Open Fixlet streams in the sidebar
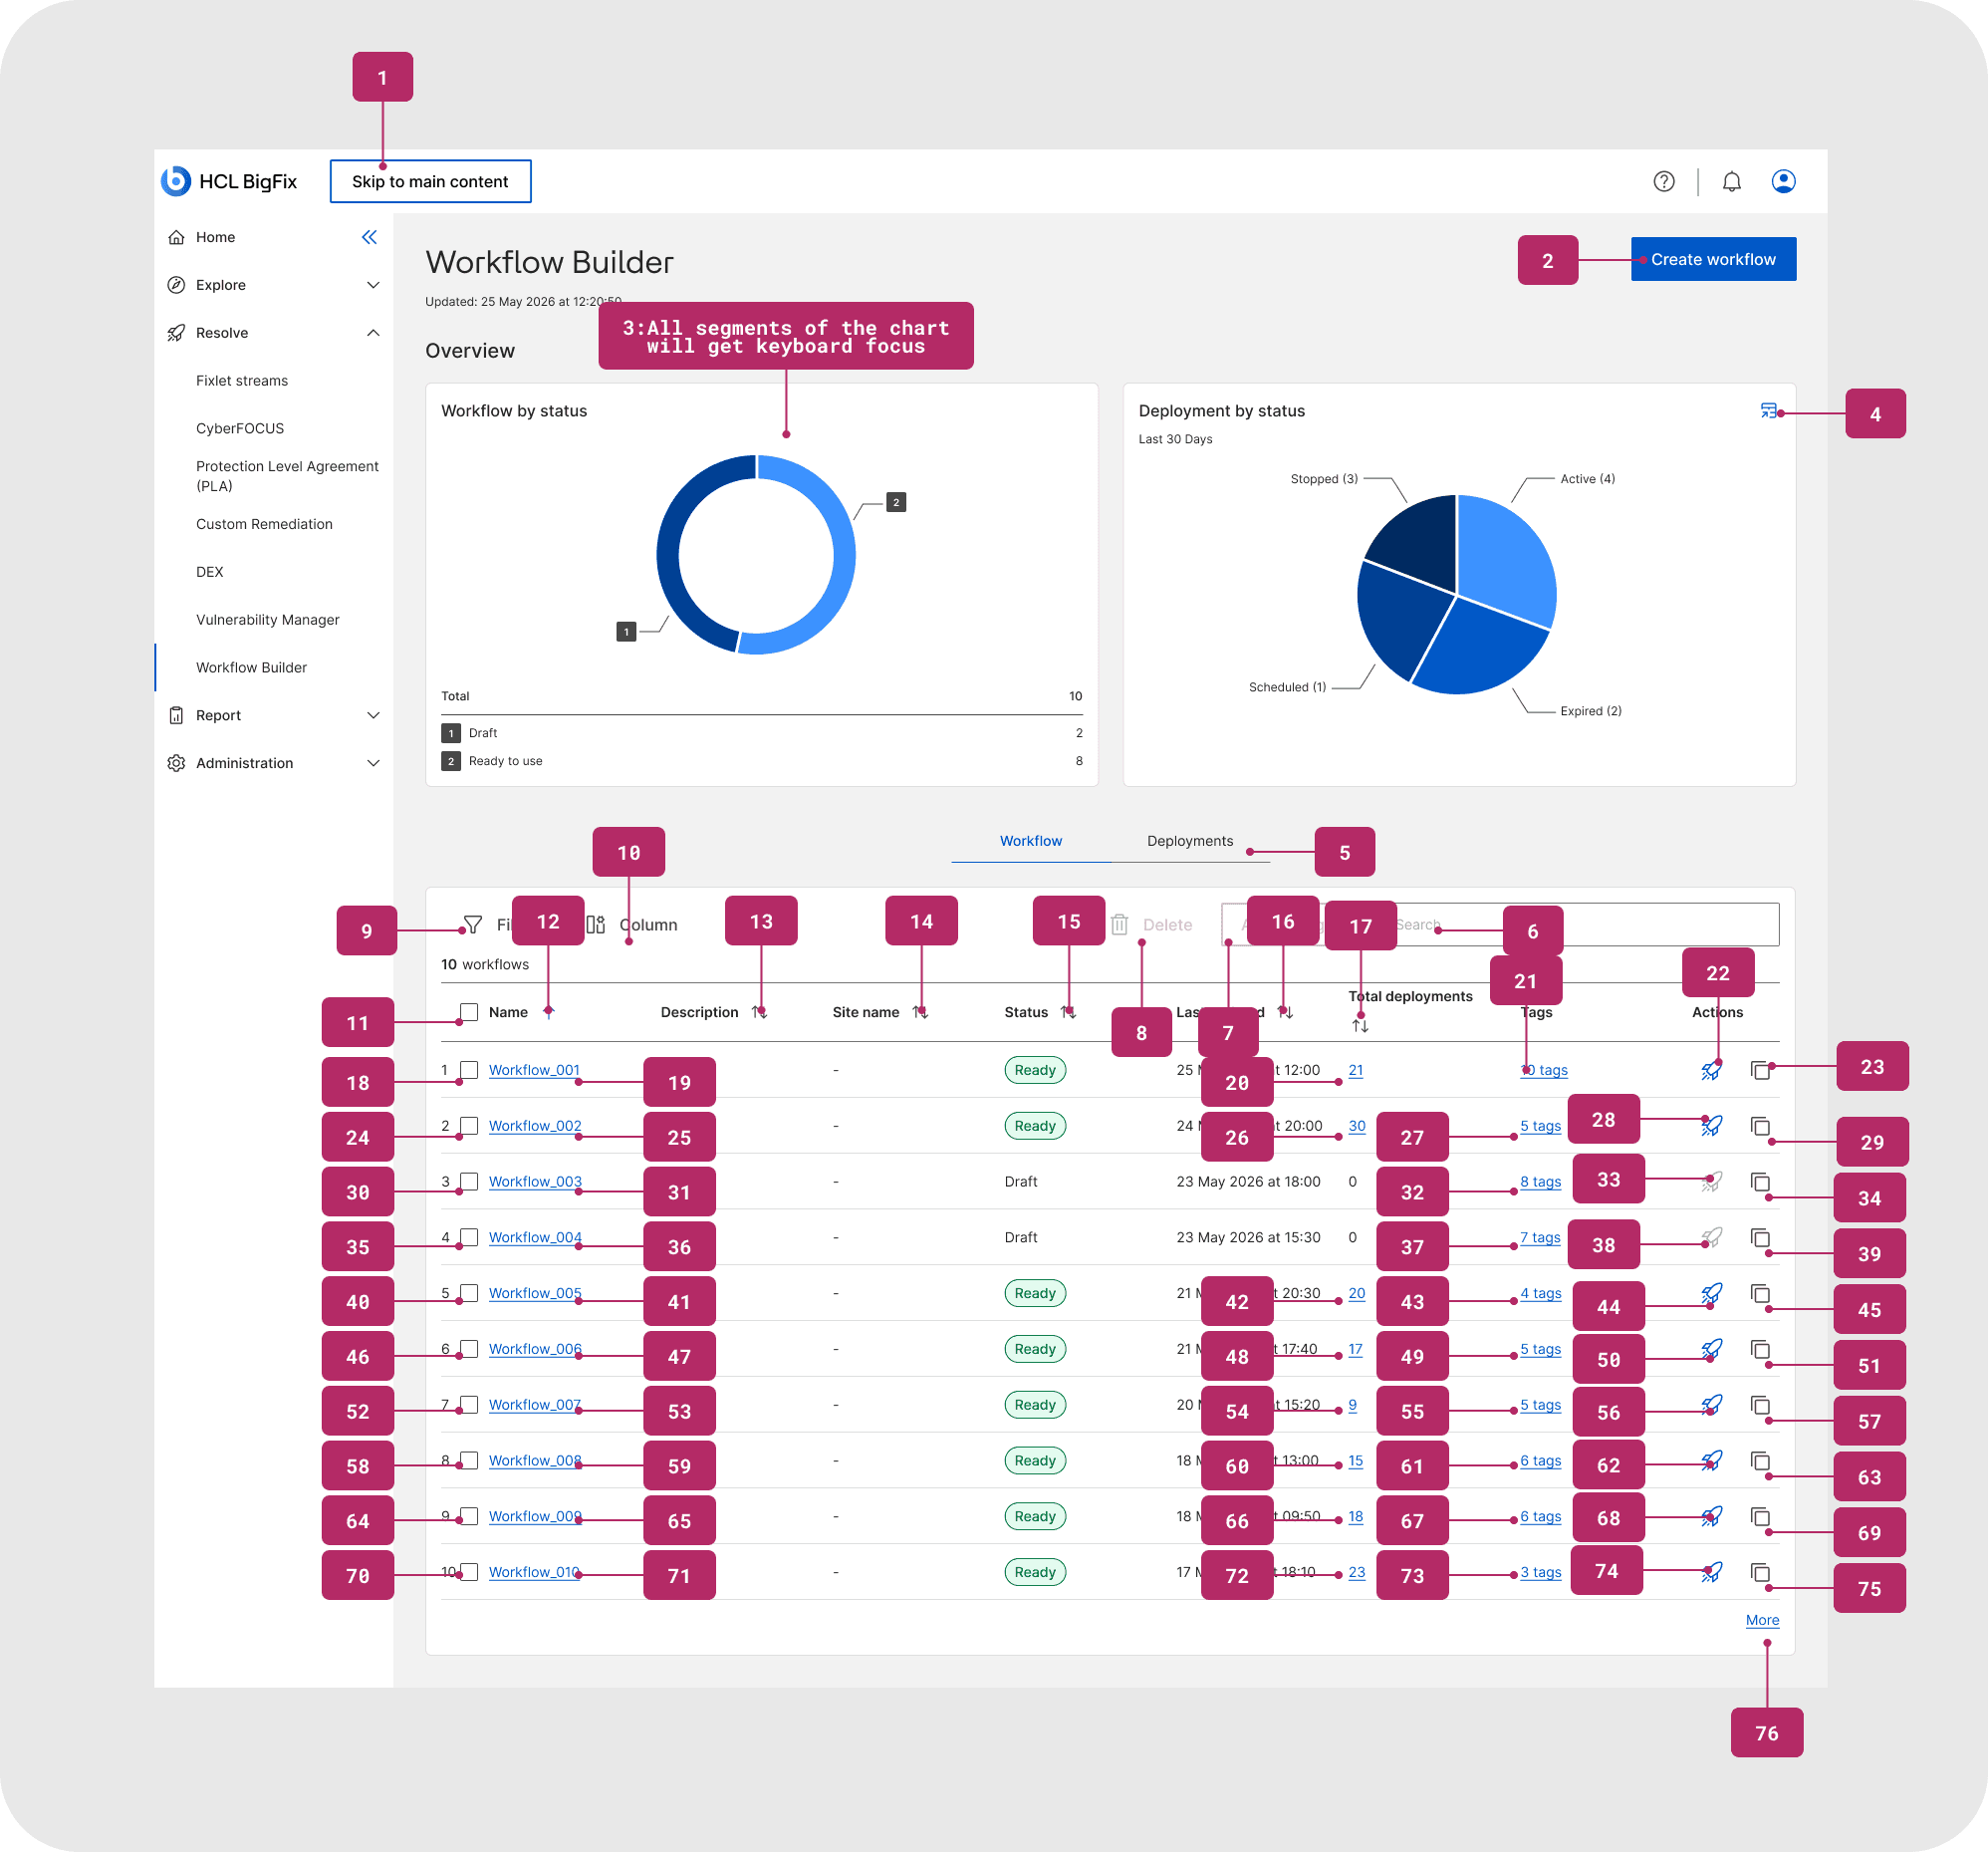 (x=242, y=381)
